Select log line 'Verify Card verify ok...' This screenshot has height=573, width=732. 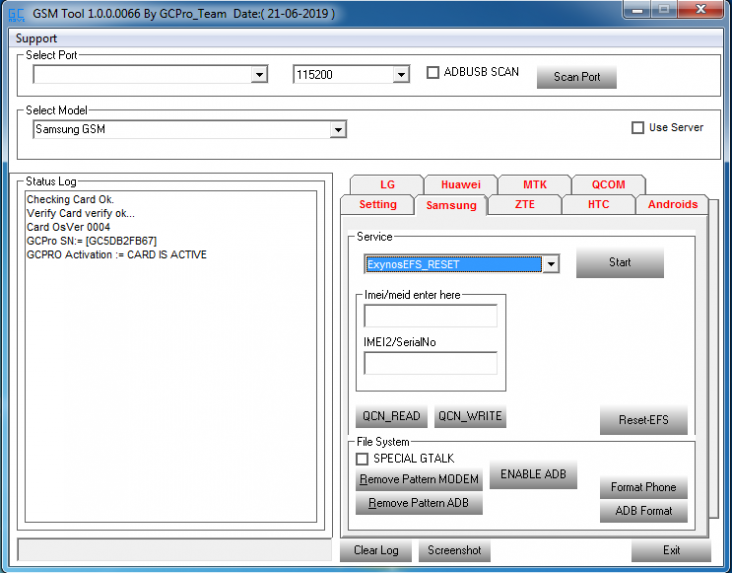coord(80,213)
